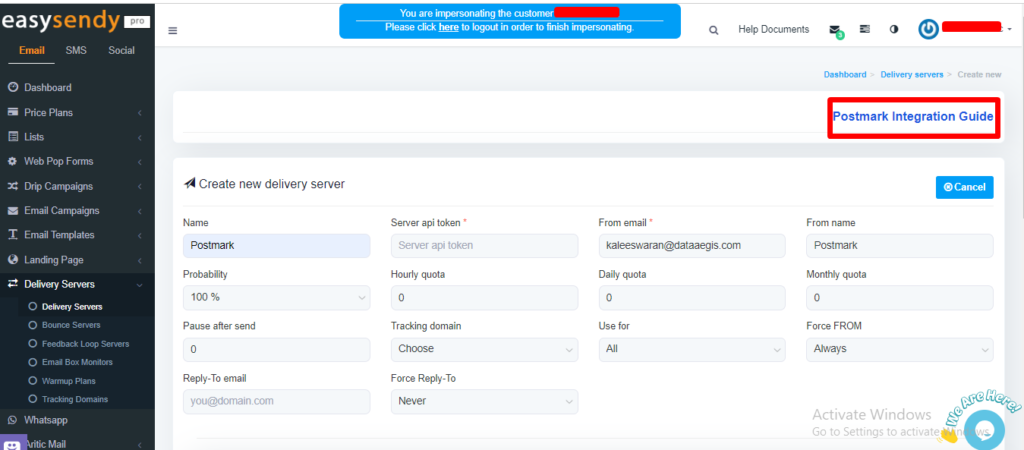
Task: Open the Postmark Integration Guide link
Action: (912, 117)
